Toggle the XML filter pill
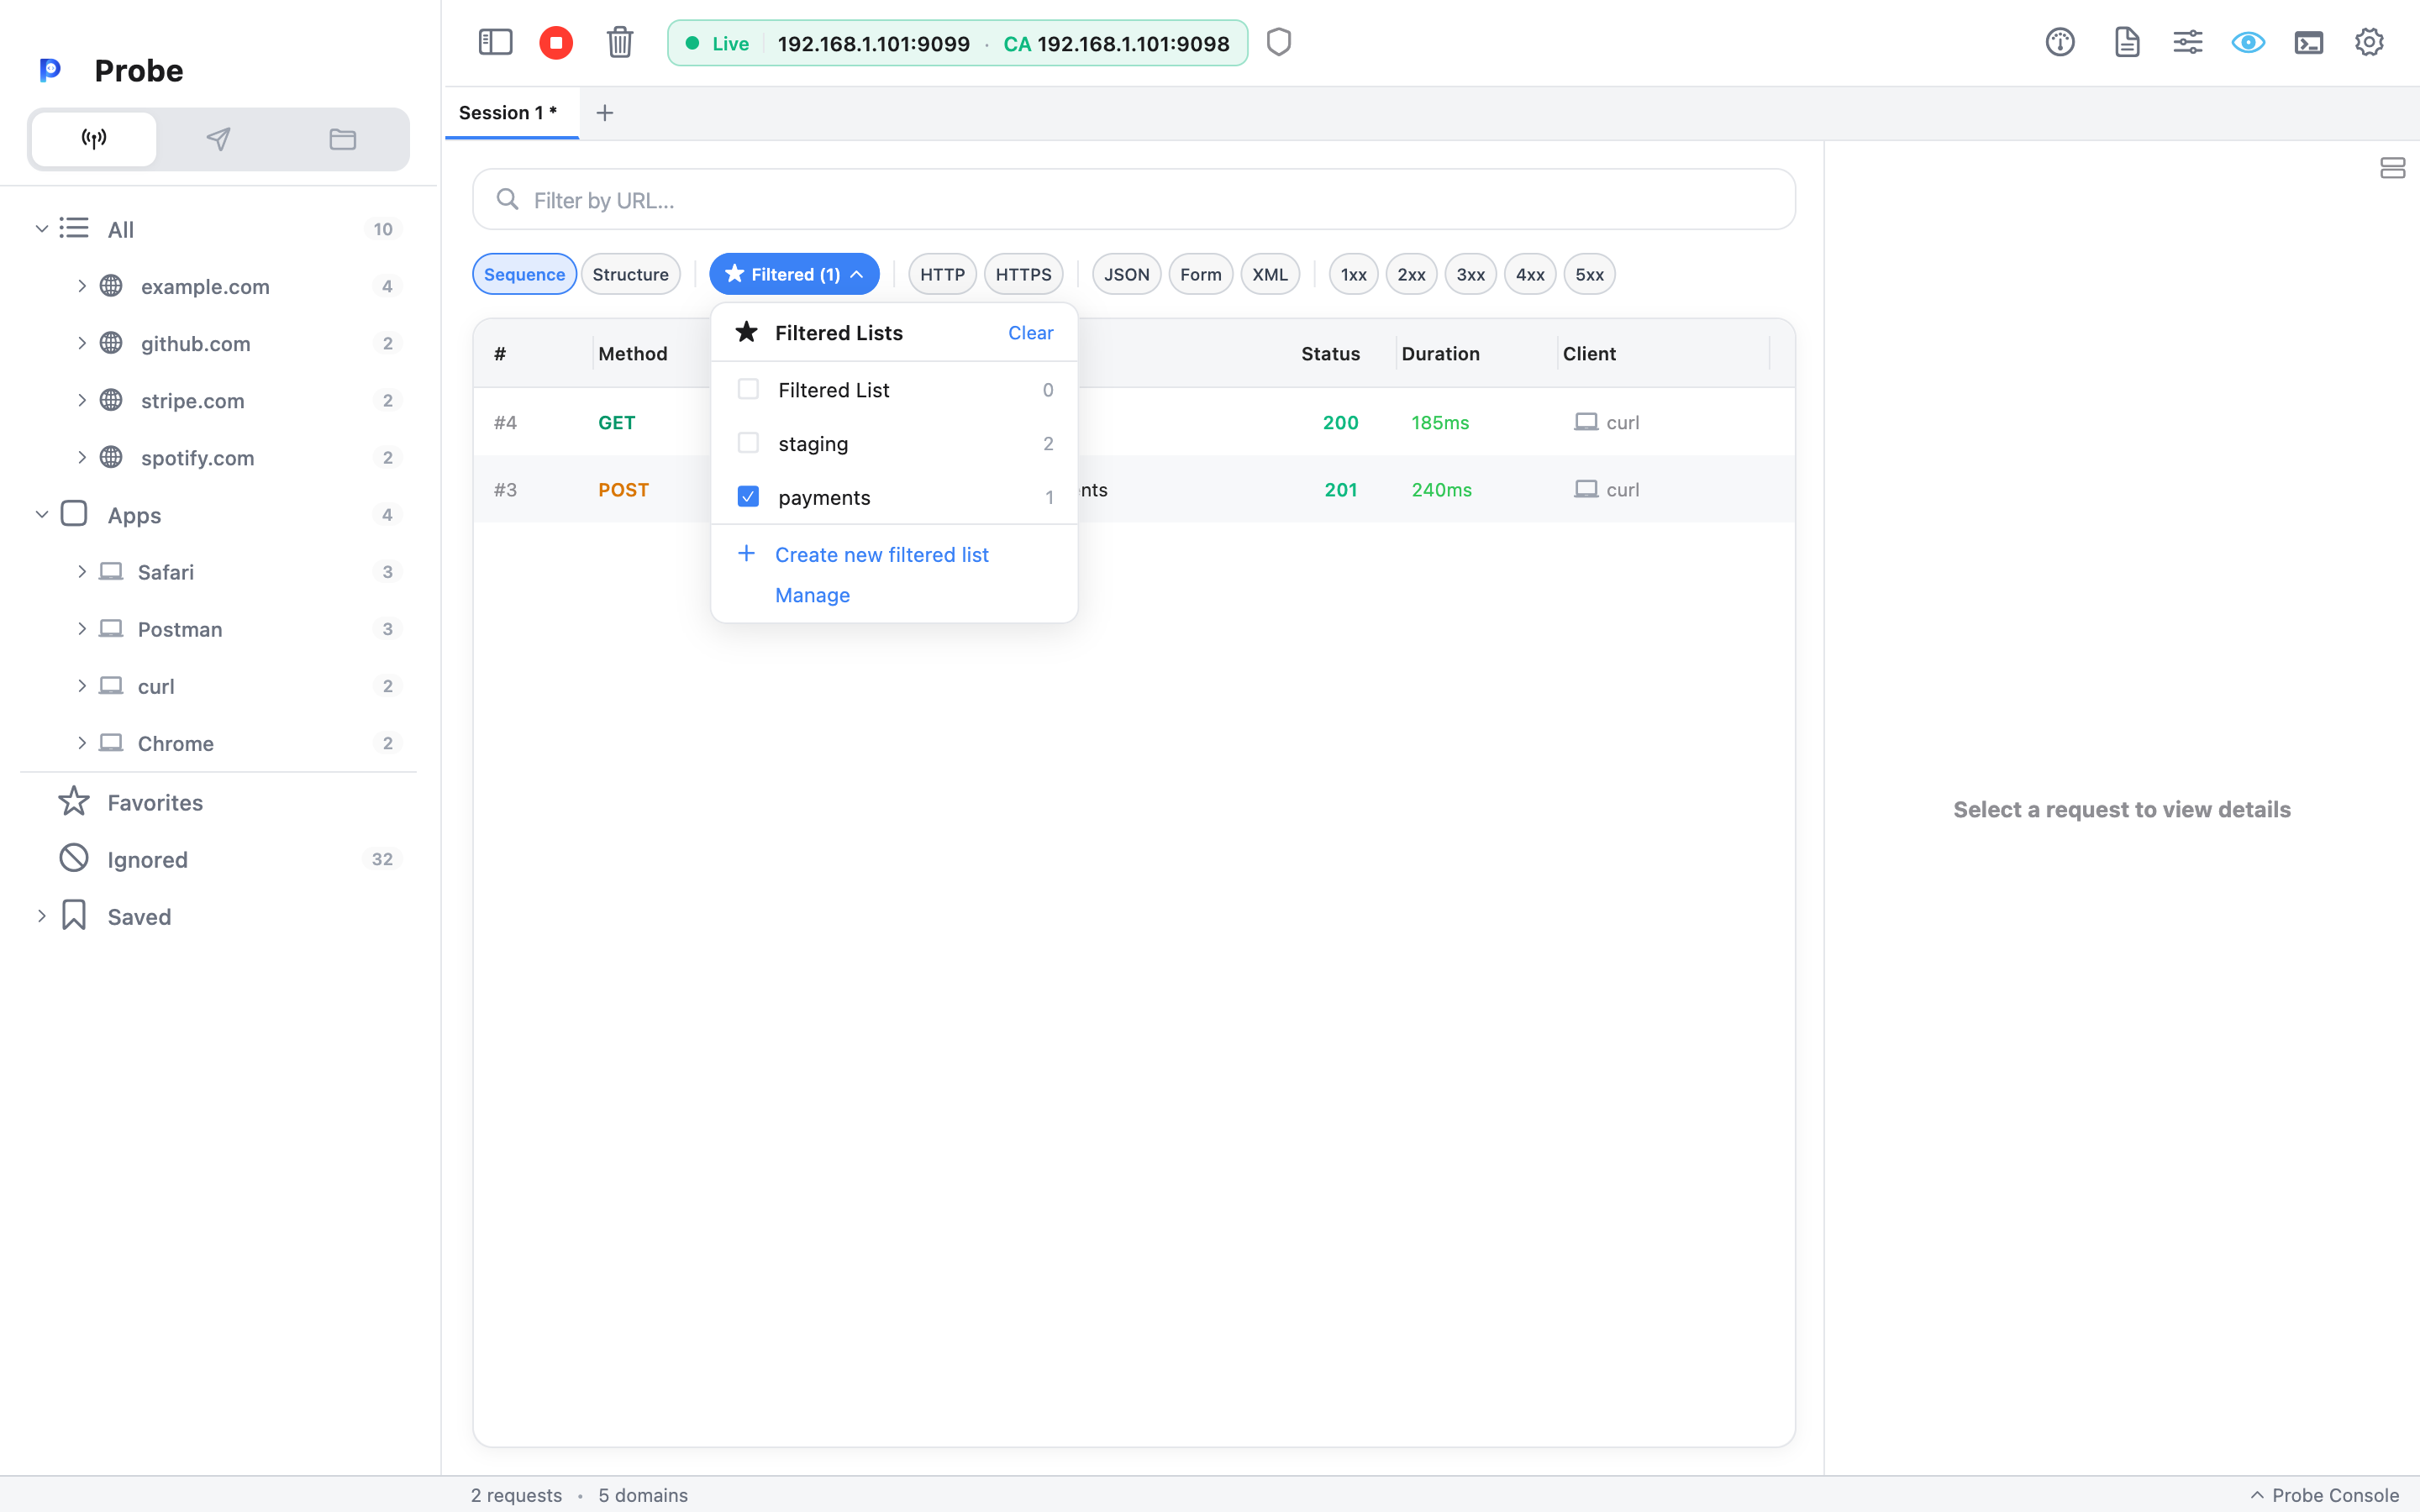 1270,274
